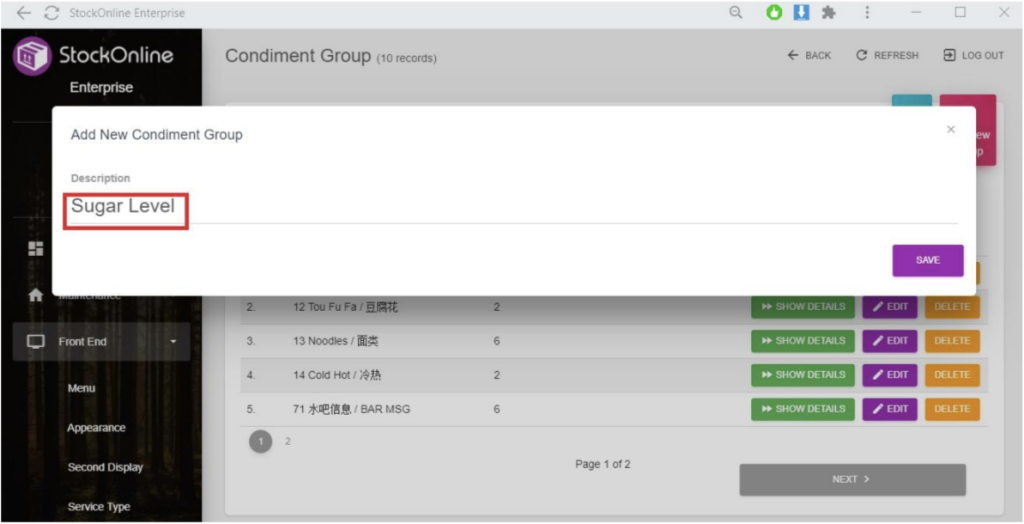Close the Add New Condiment Group dialog

point(950,130)
